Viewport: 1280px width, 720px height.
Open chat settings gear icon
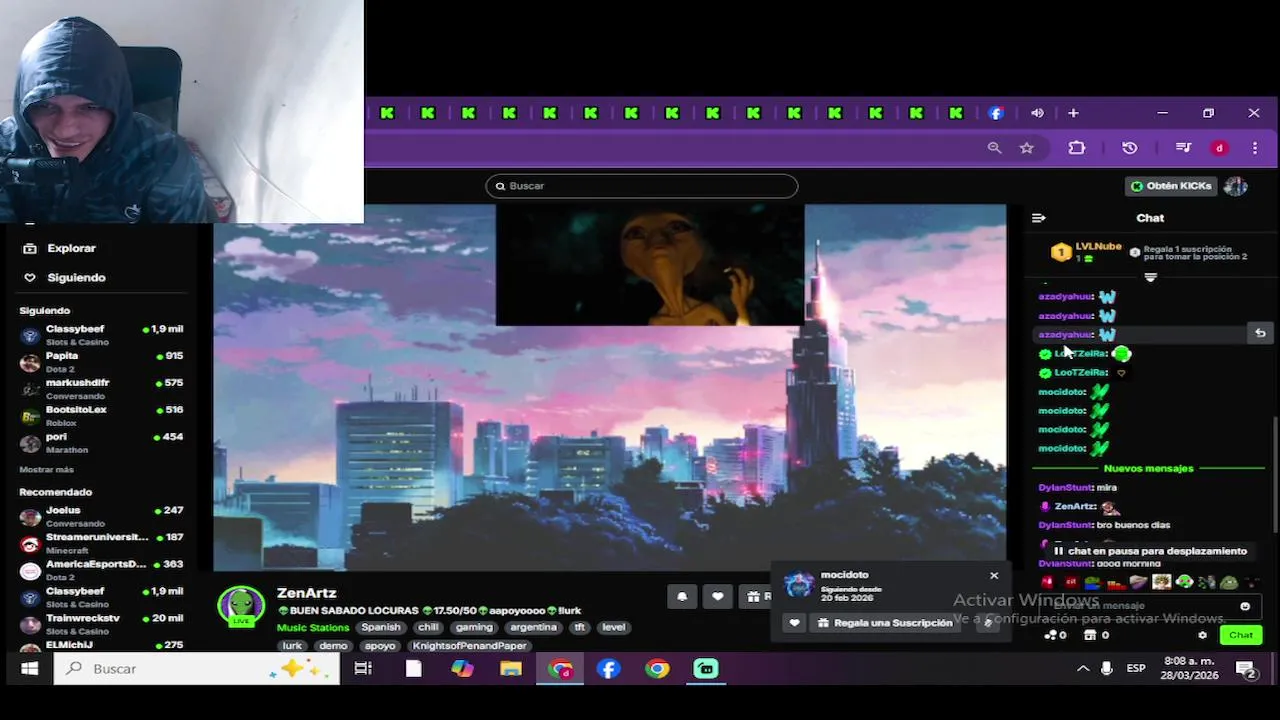click(x=1202, y=635)
